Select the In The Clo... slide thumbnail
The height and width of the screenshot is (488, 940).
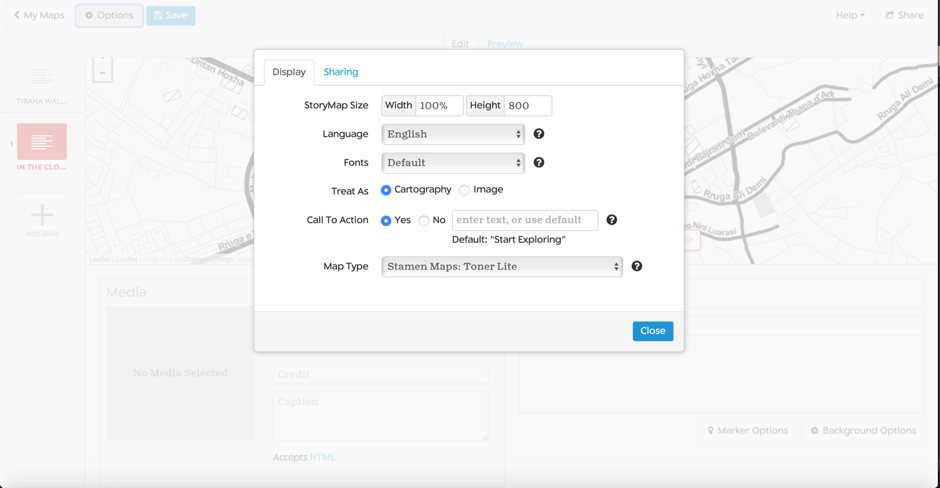(42, 142)
